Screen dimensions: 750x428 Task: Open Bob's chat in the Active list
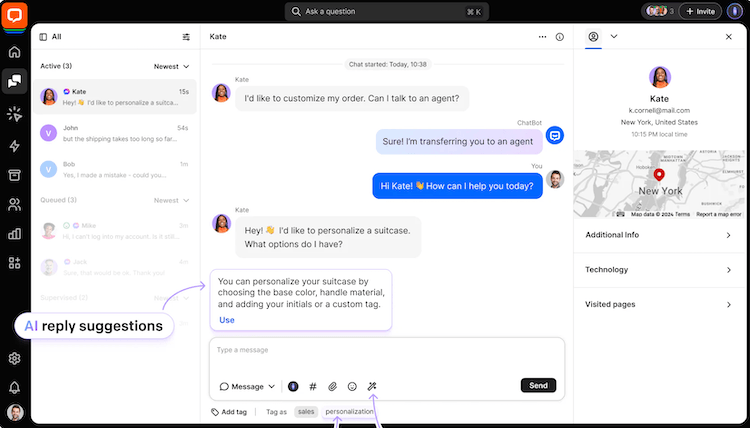point(115,169)
